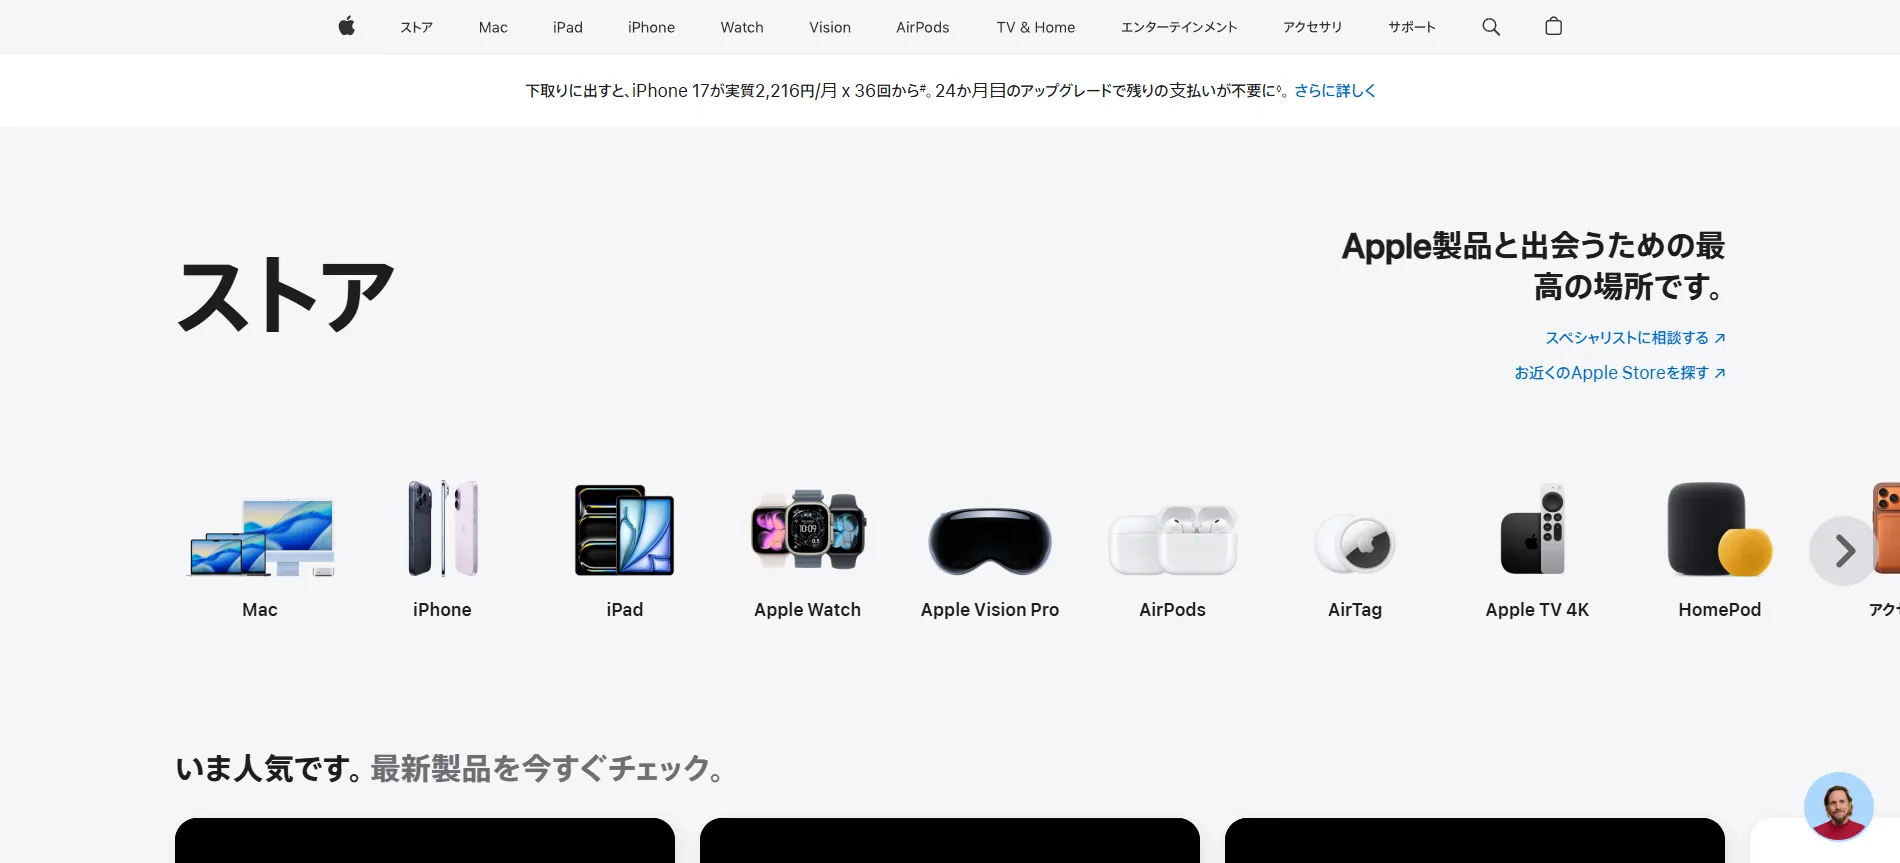
Task: Open the iPad menu in the navigation bar
Action: 568,27
